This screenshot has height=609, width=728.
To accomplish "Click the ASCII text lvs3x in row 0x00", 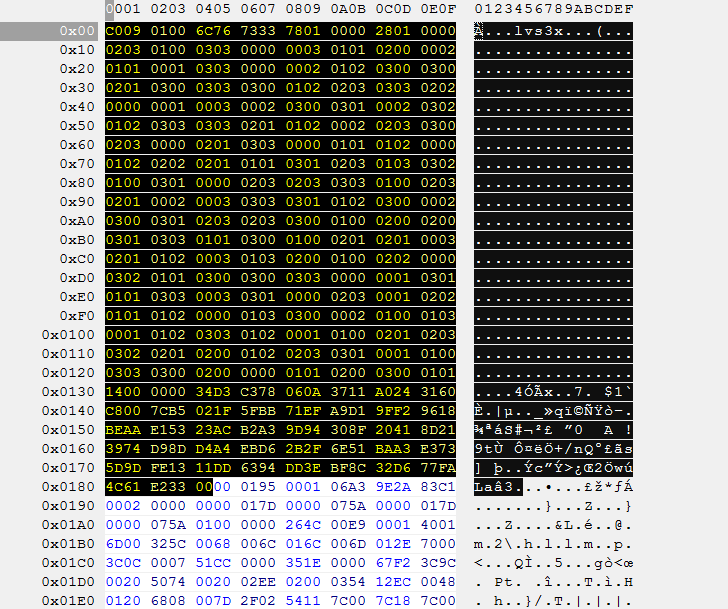I will click(x=539, y=31).
